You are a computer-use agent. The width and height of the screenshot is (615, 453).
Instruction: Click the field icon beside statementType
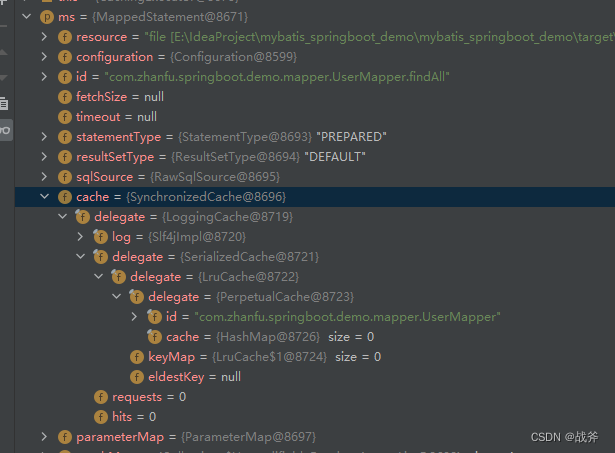click(65, 137)
